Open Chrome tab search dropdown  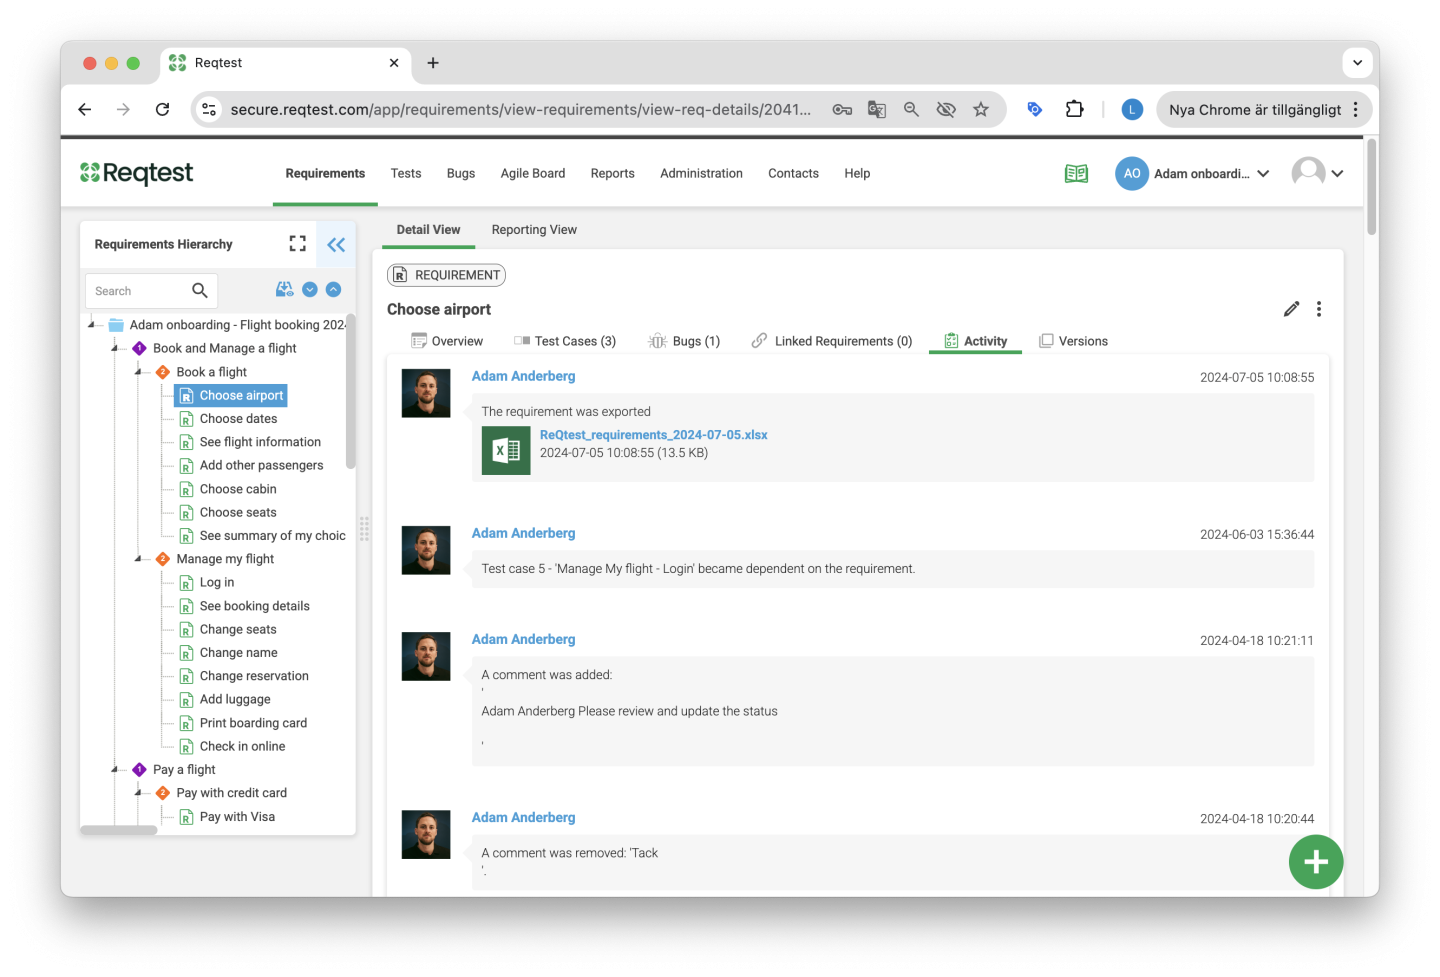(1357, 62)
